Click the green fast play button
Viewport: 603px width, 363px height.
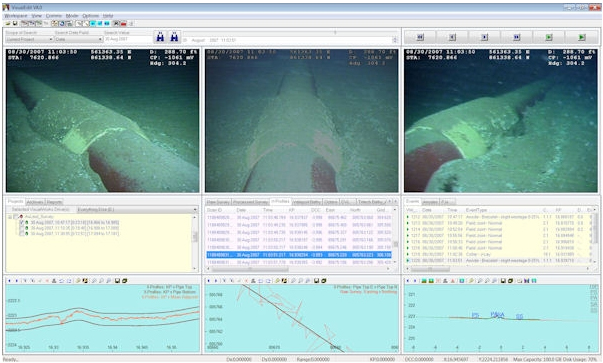point(581,37)
